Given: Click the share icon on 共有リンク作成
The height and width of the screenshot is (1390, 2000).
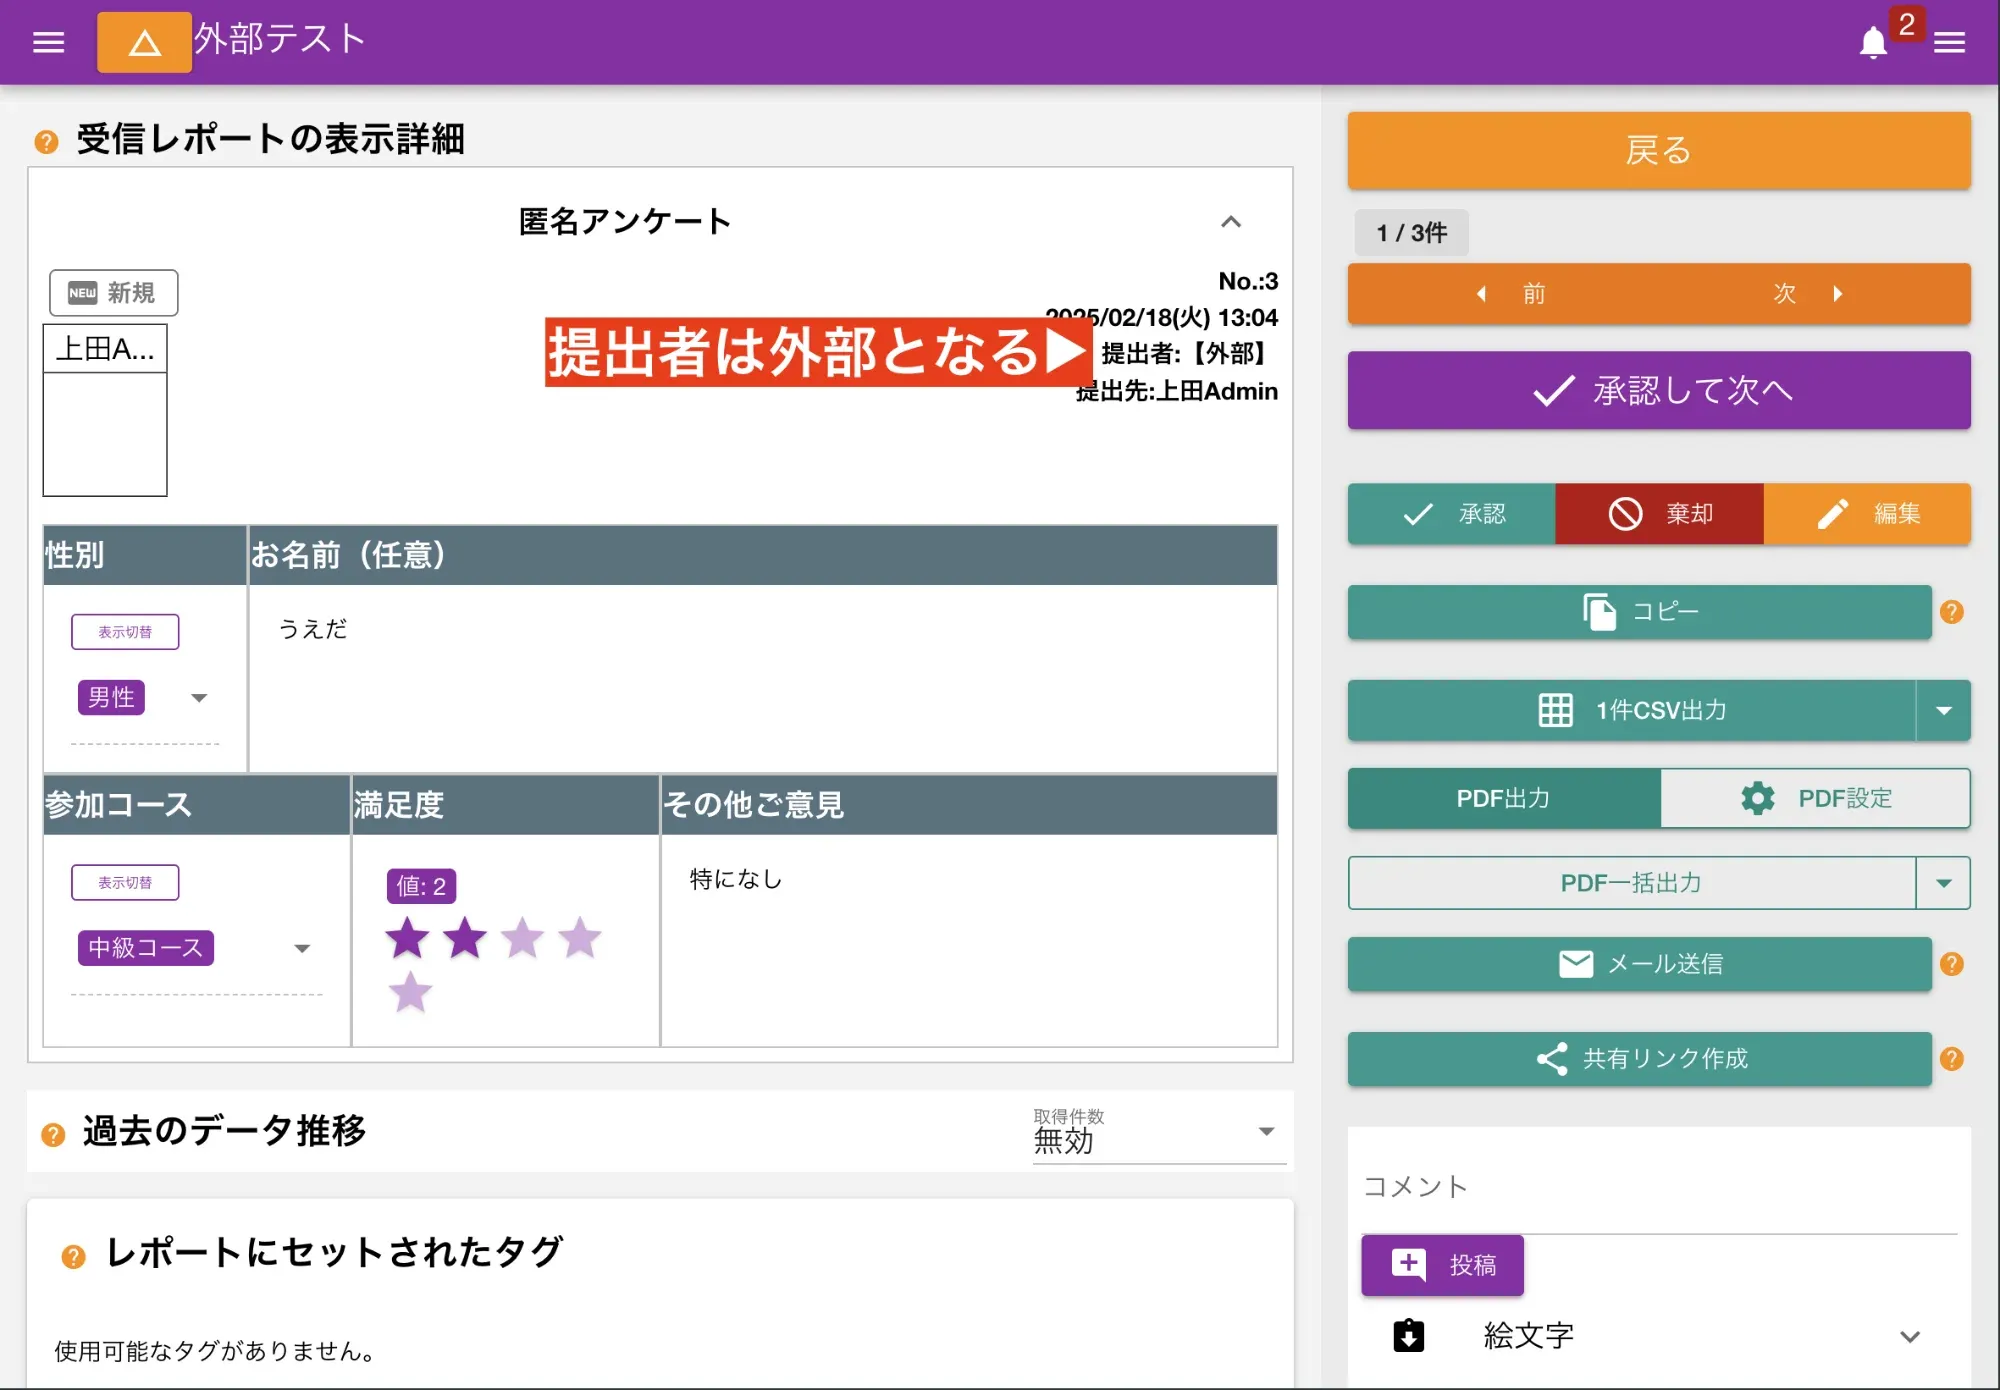Looking at the screenshot, I should [x=1552, y=1059].
